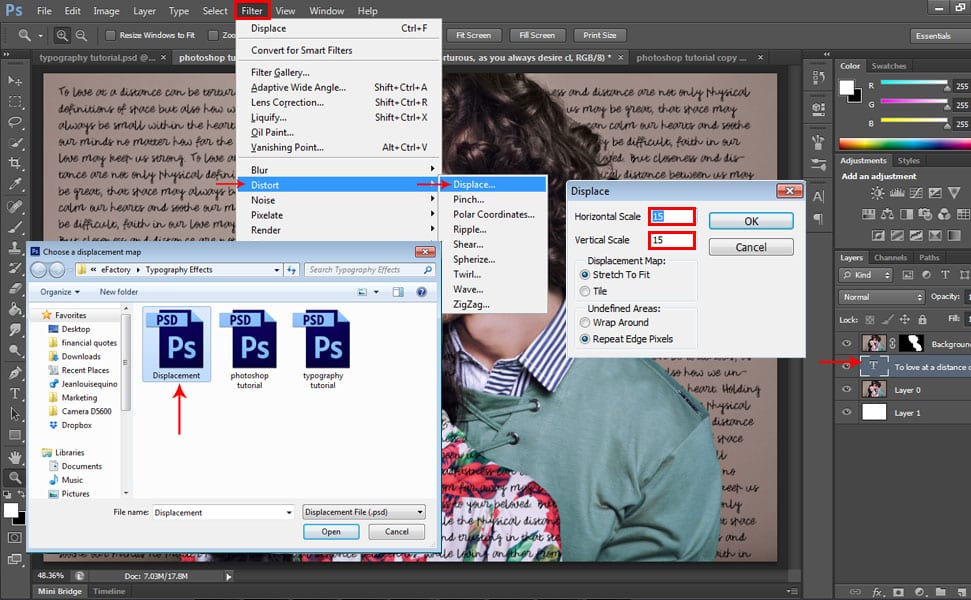This screenshot has width=971, height=600.
Task: Select the Crop tool
Action: (x=15, y=163)
